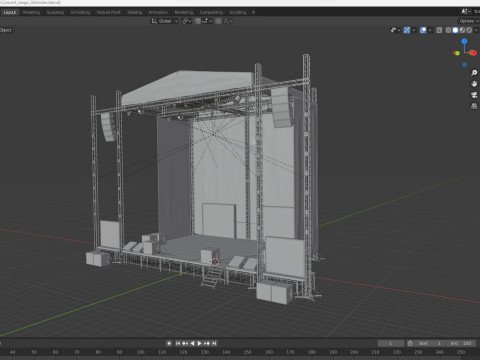This screenshot has width=480, height=360.
Task: Click the red X axis gizmo handle
Action: point(473,53)
